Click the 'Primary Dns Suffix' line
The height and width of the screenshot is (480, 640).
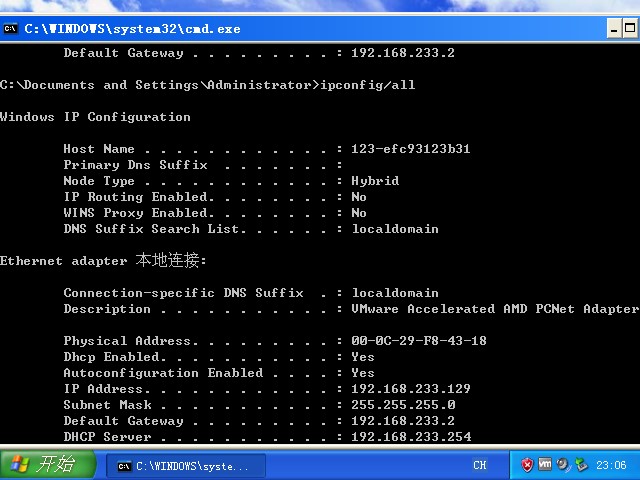[203, 165]
